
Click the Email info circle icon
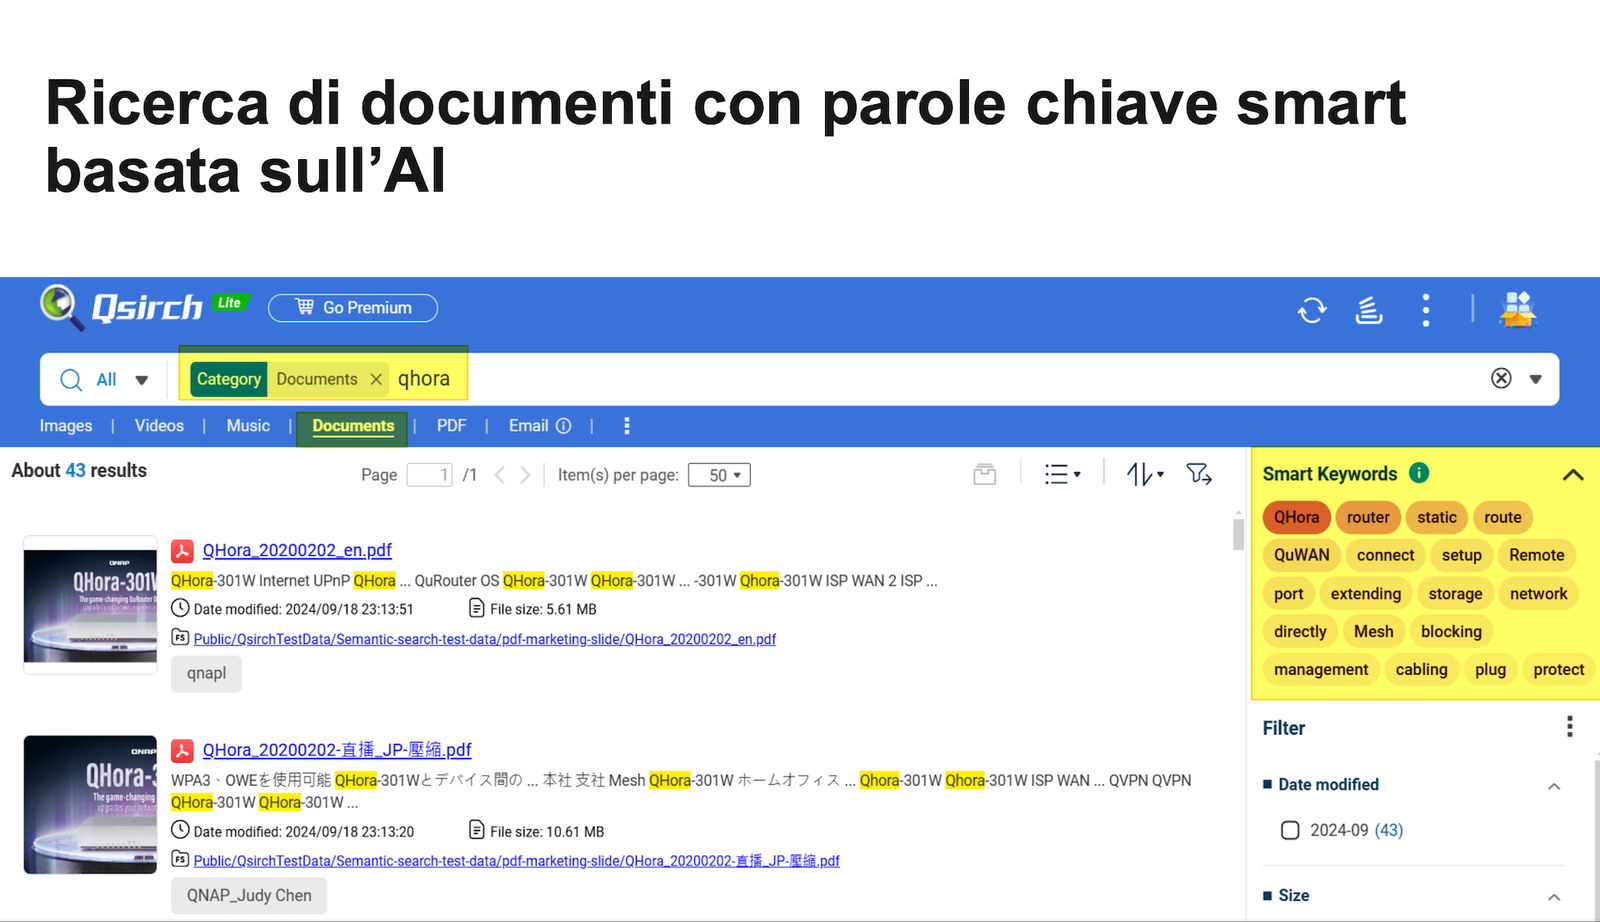pyautogui.click(x=564, y=426)
